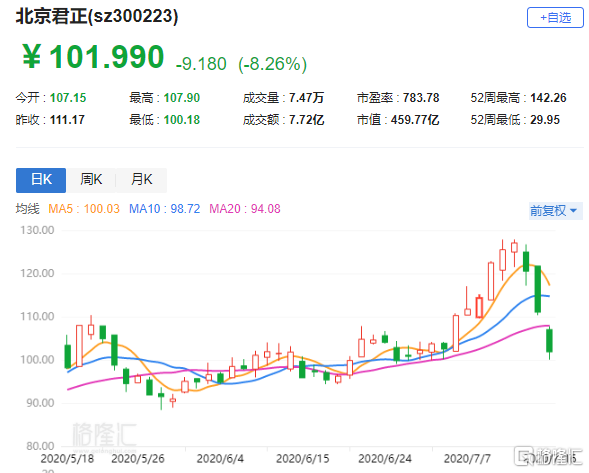Viewport: 589px width, 473px height.
Task: Click the 90.00 y-axis label
Action: point(40,403)
